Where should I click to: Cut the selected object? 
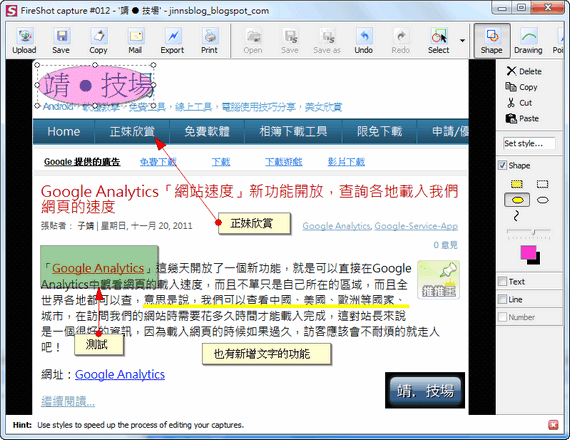(519, 103)
